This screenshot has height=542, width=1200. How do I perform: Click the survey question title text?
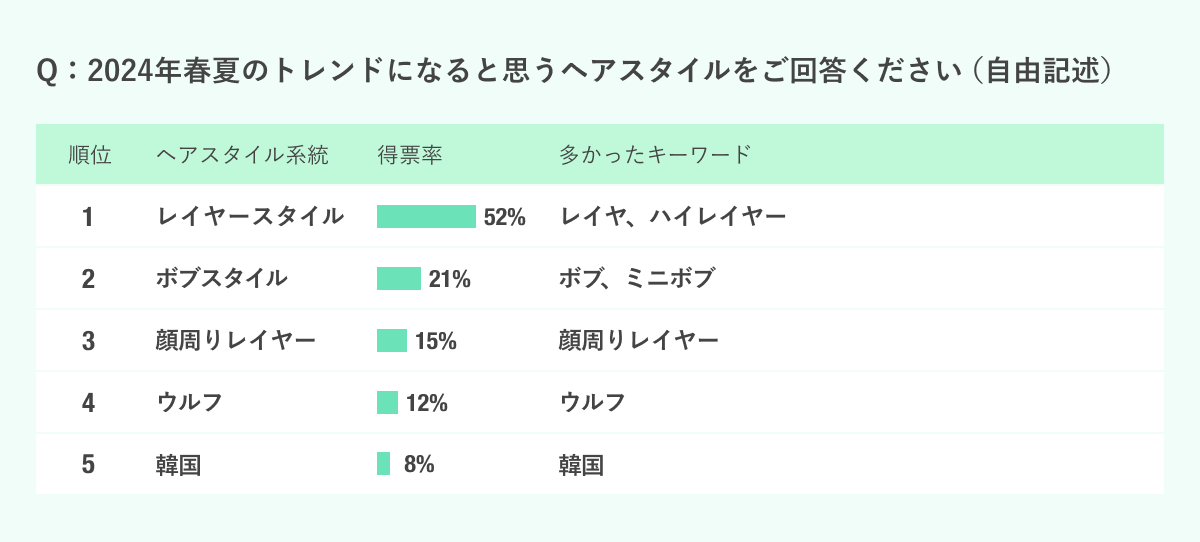tap(575, 73)
